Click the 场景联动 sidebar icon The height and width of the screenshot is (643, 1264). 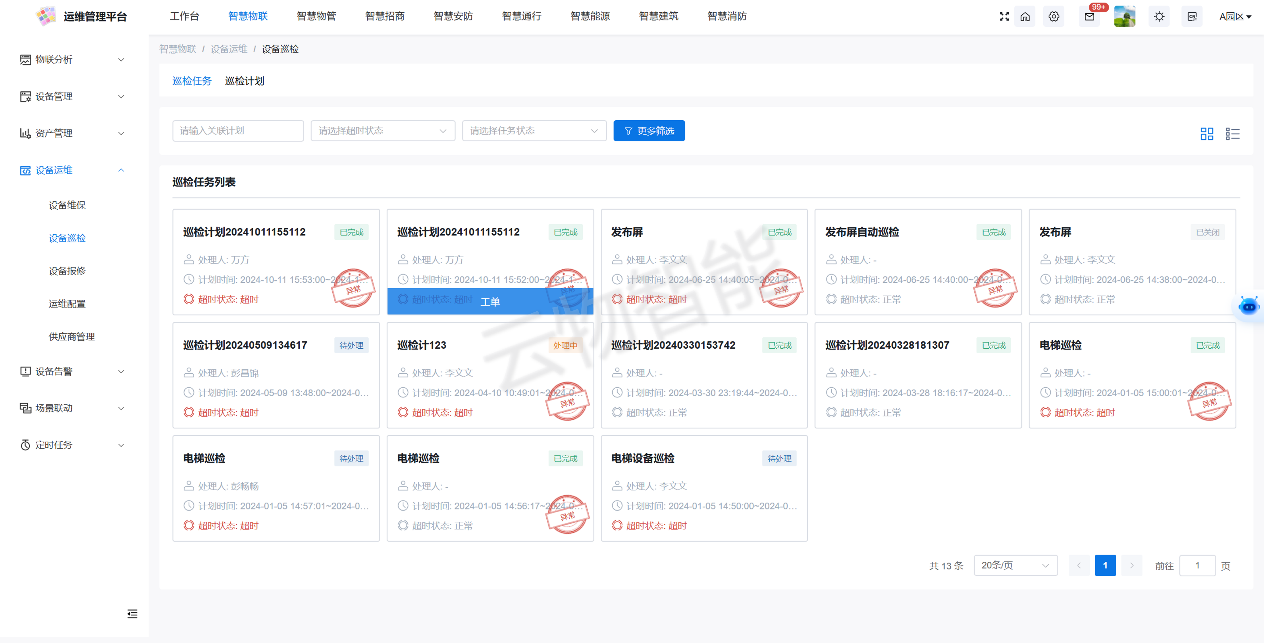coord(26,408)
